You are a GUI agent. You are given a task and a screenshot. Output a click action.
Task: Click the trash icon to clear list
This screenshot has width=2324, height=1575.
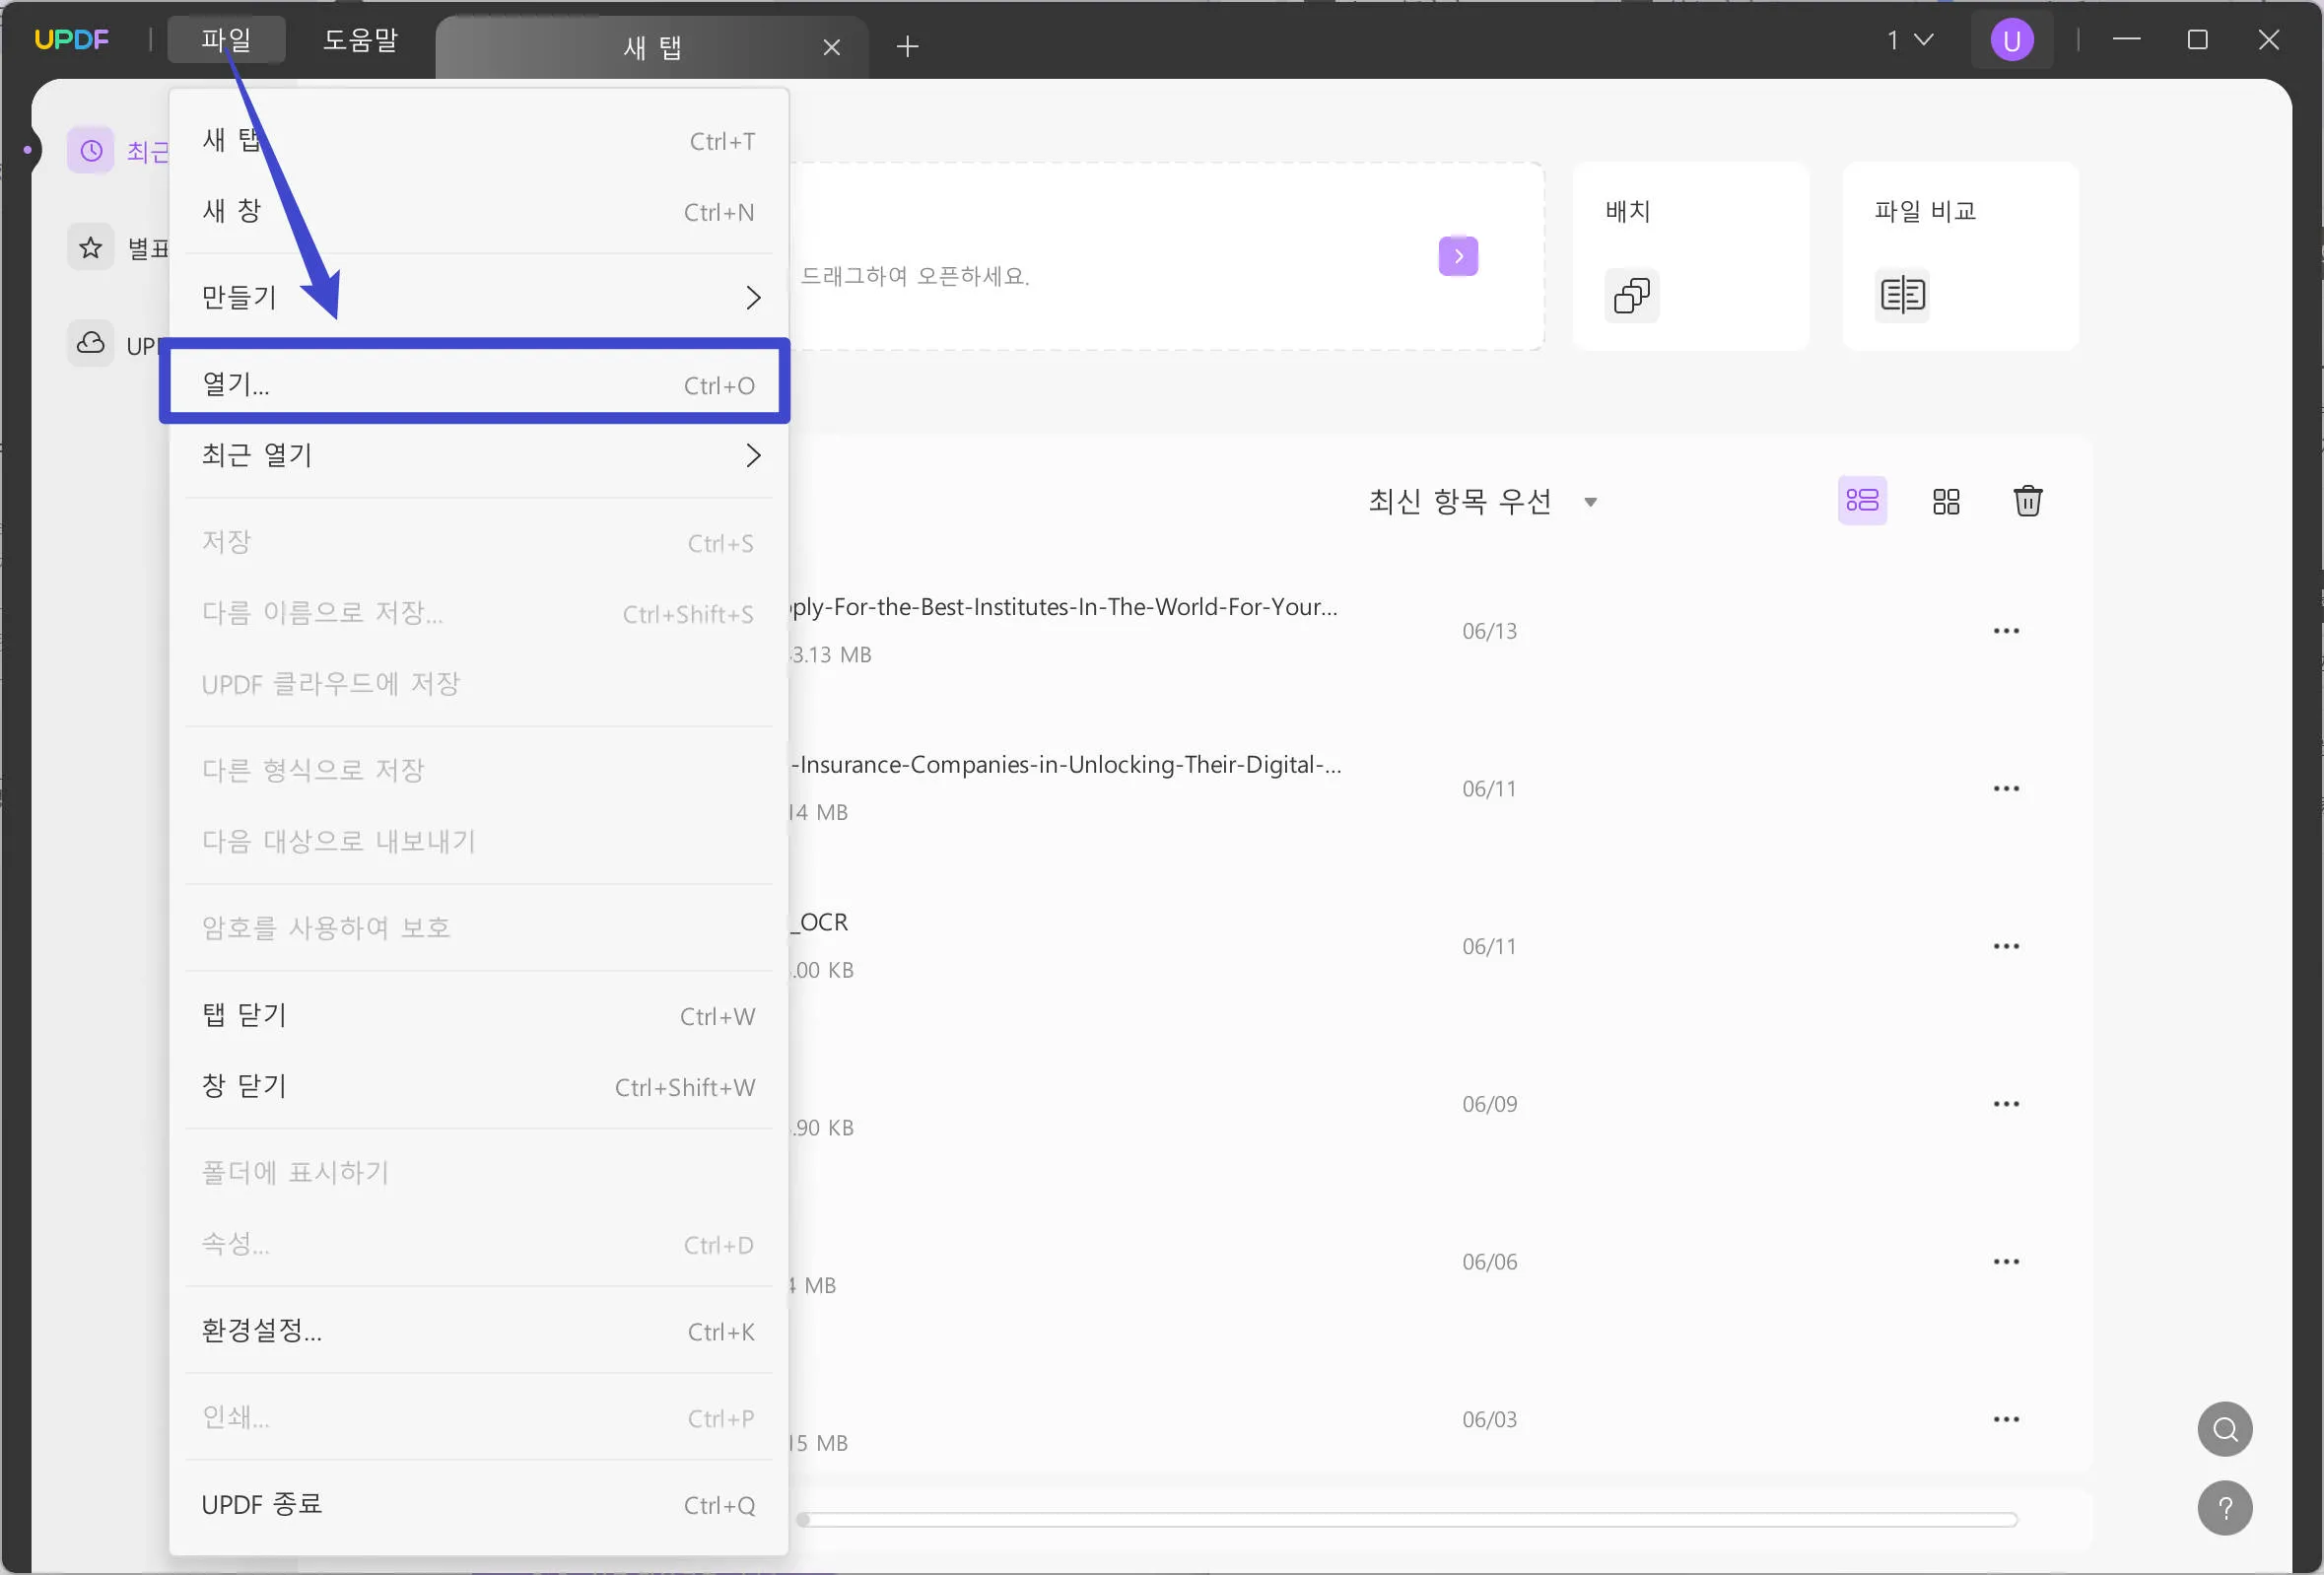(x=2027, y=501)
